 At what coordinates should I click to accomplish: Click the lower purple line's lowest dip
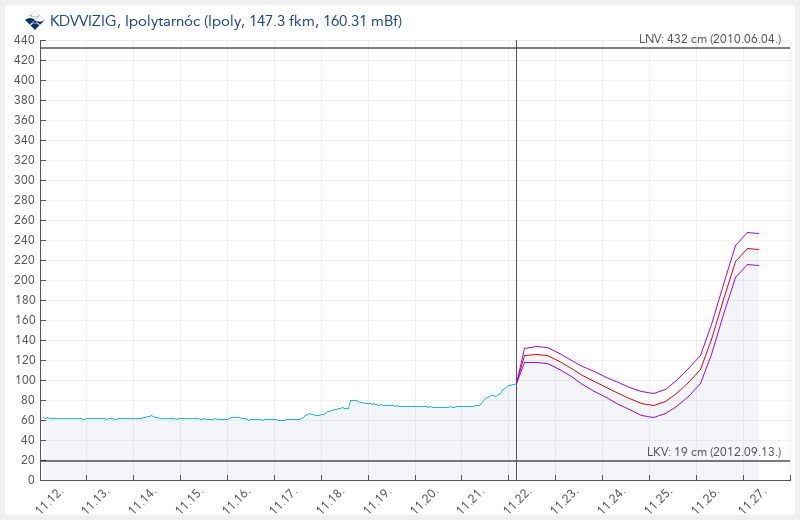pos(650,417)
